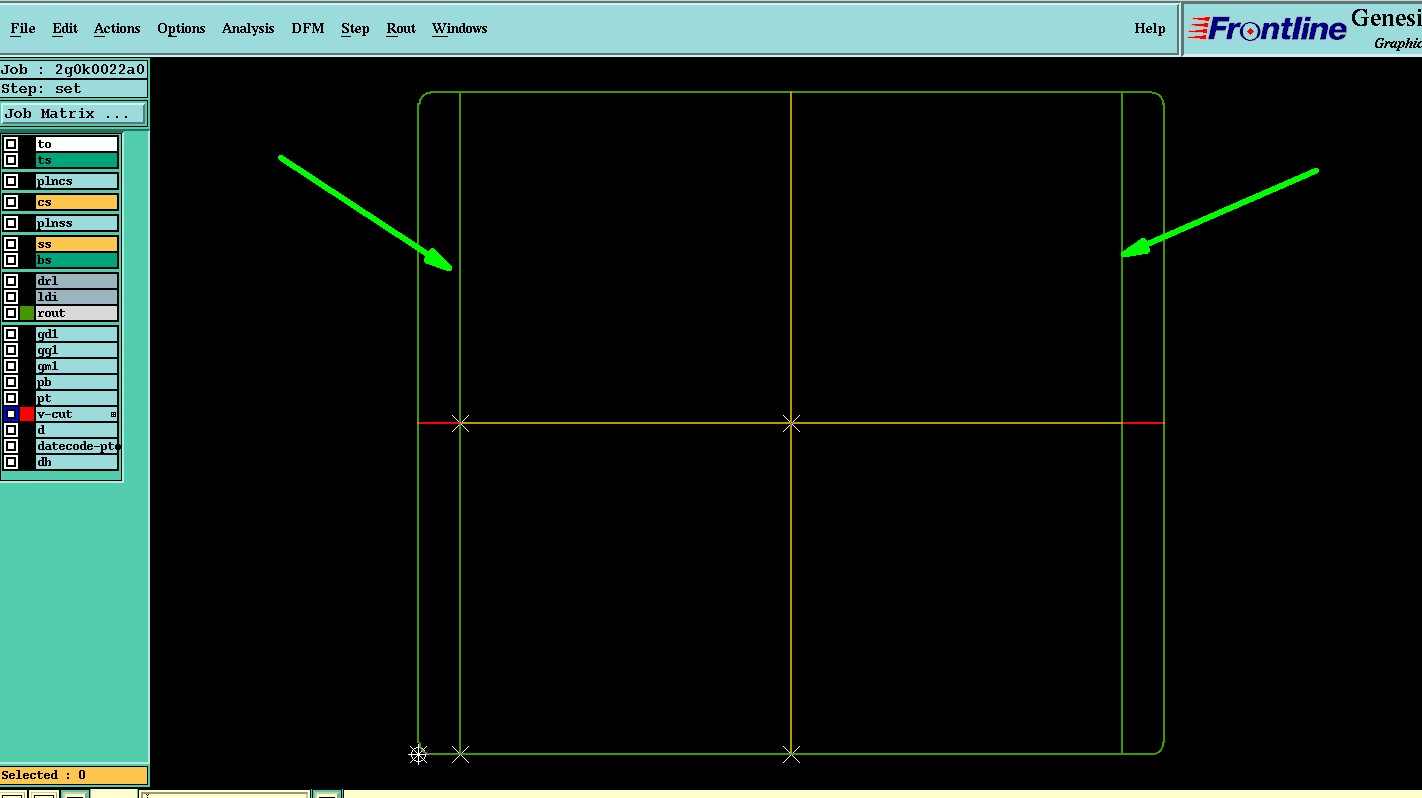This screenshot has width=1422, height=798.
Task: Toggle display checkbox for layer dh
Action: click(11, 462)
